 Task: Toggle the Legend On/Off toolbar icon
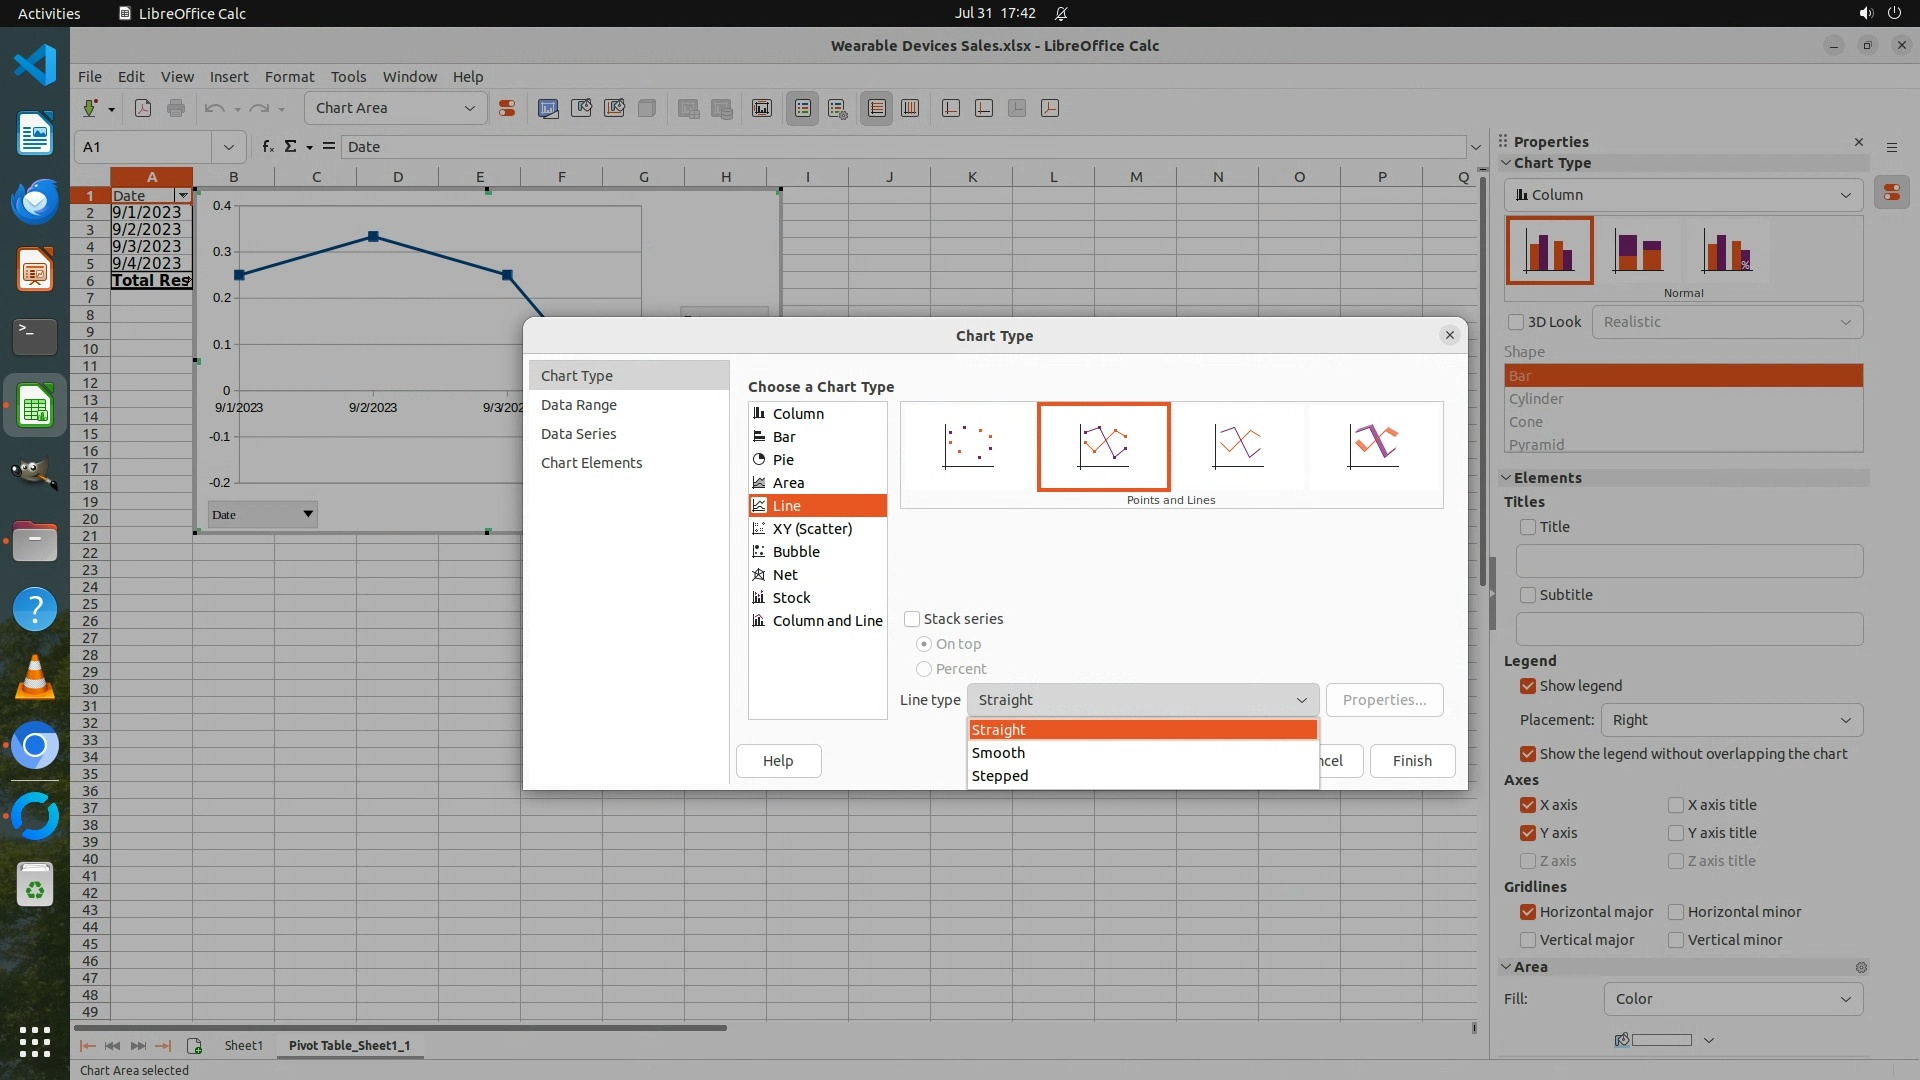pyautogui.click(x=803, y=108)
